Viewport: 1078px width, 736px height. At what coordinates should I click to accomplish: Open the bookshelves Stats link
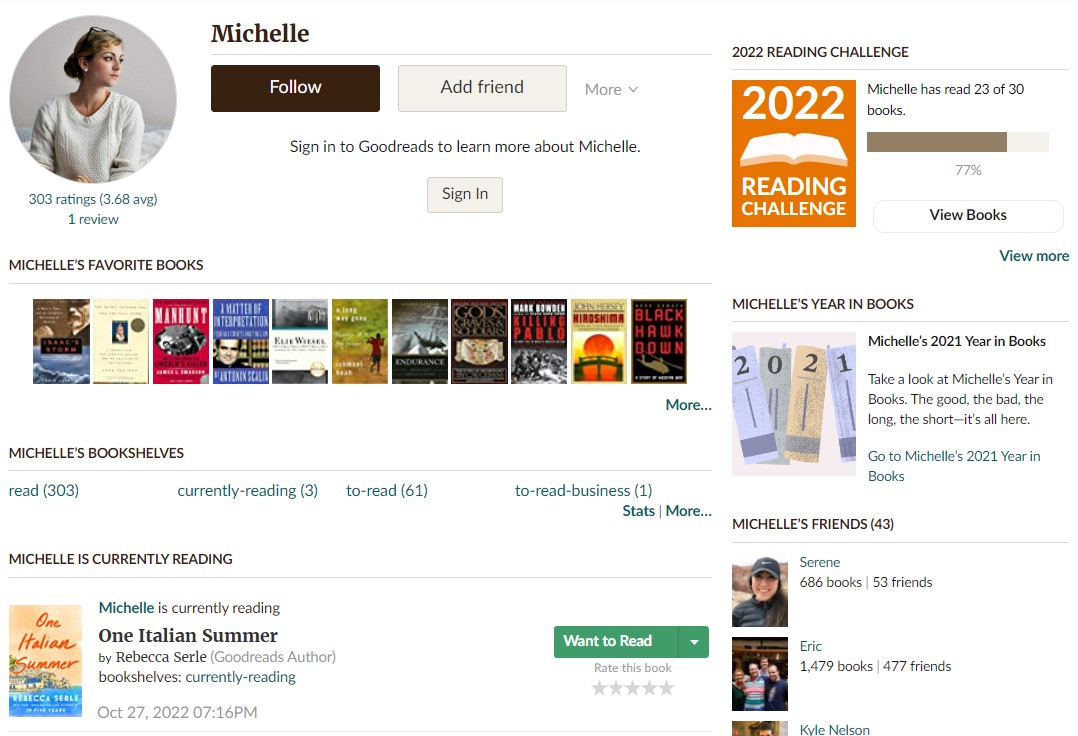[639, 511]
